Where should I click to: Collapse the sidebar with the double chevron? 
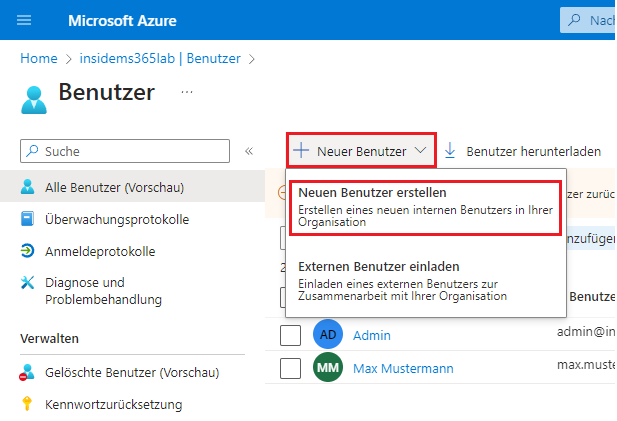tap(249, 151)
